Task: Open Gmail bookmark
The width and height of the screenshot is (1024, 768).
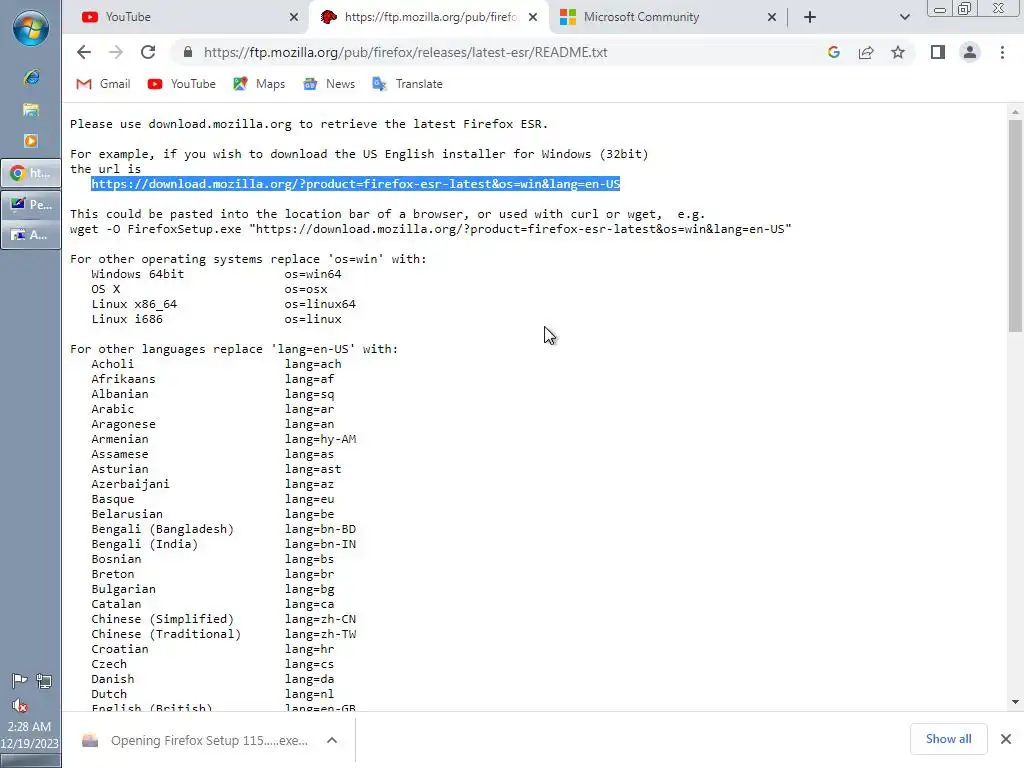Action: click(x=103, y=84)
